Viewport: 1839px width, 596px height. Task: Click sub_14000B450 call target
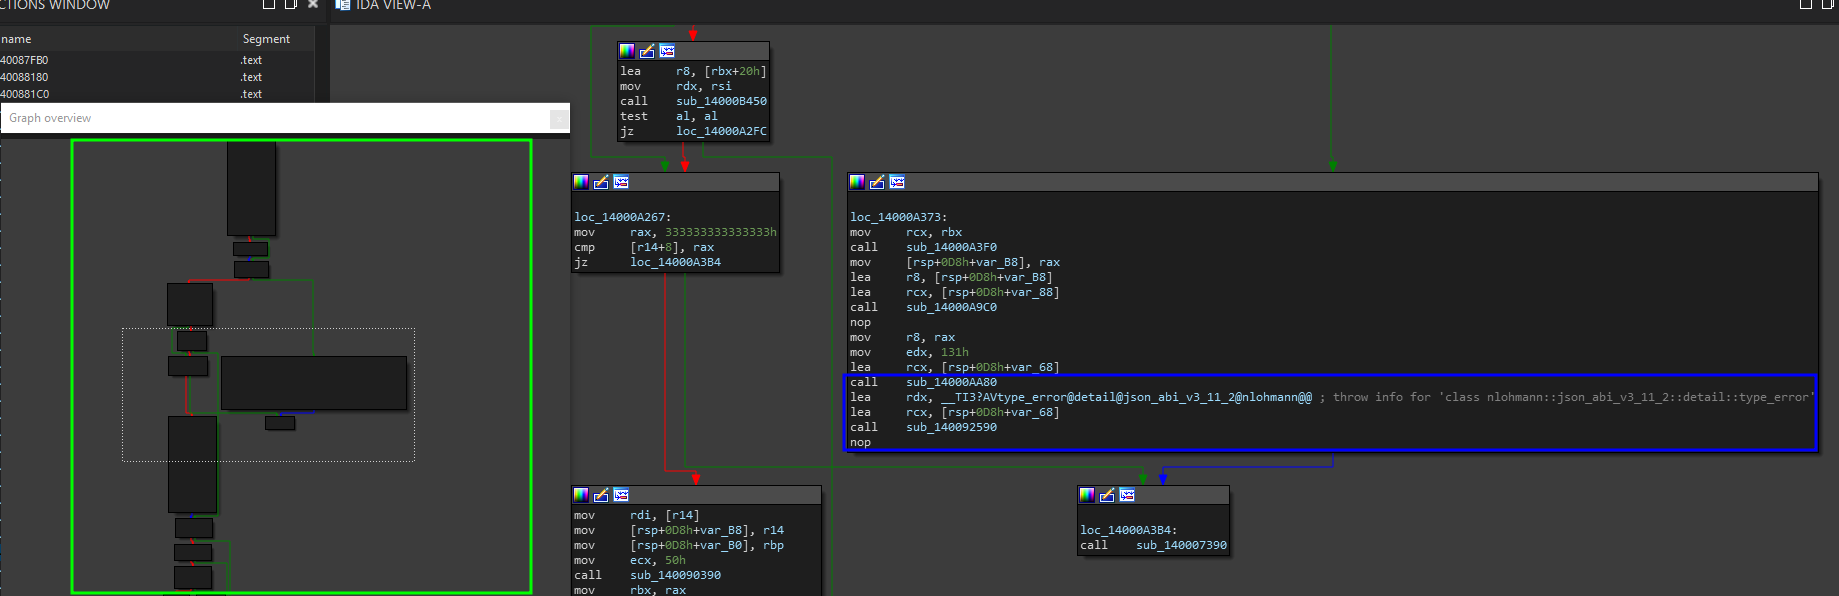[721, 101]
